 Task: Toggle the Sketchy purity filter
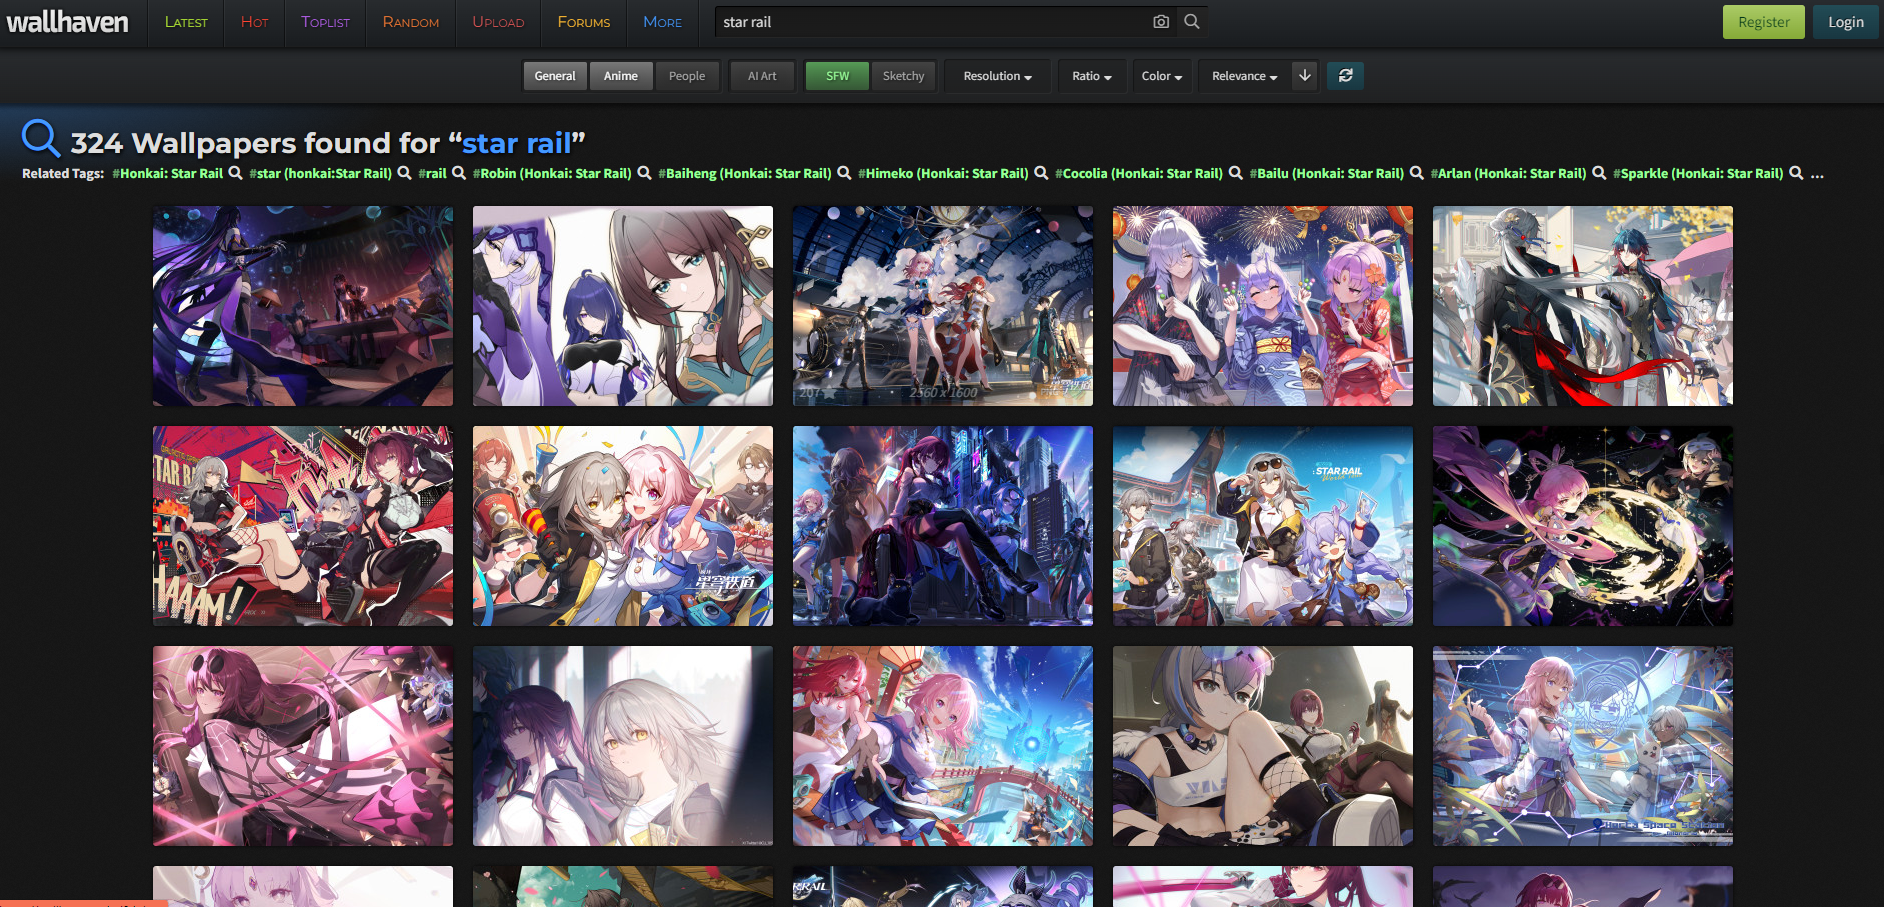[903, 76]
